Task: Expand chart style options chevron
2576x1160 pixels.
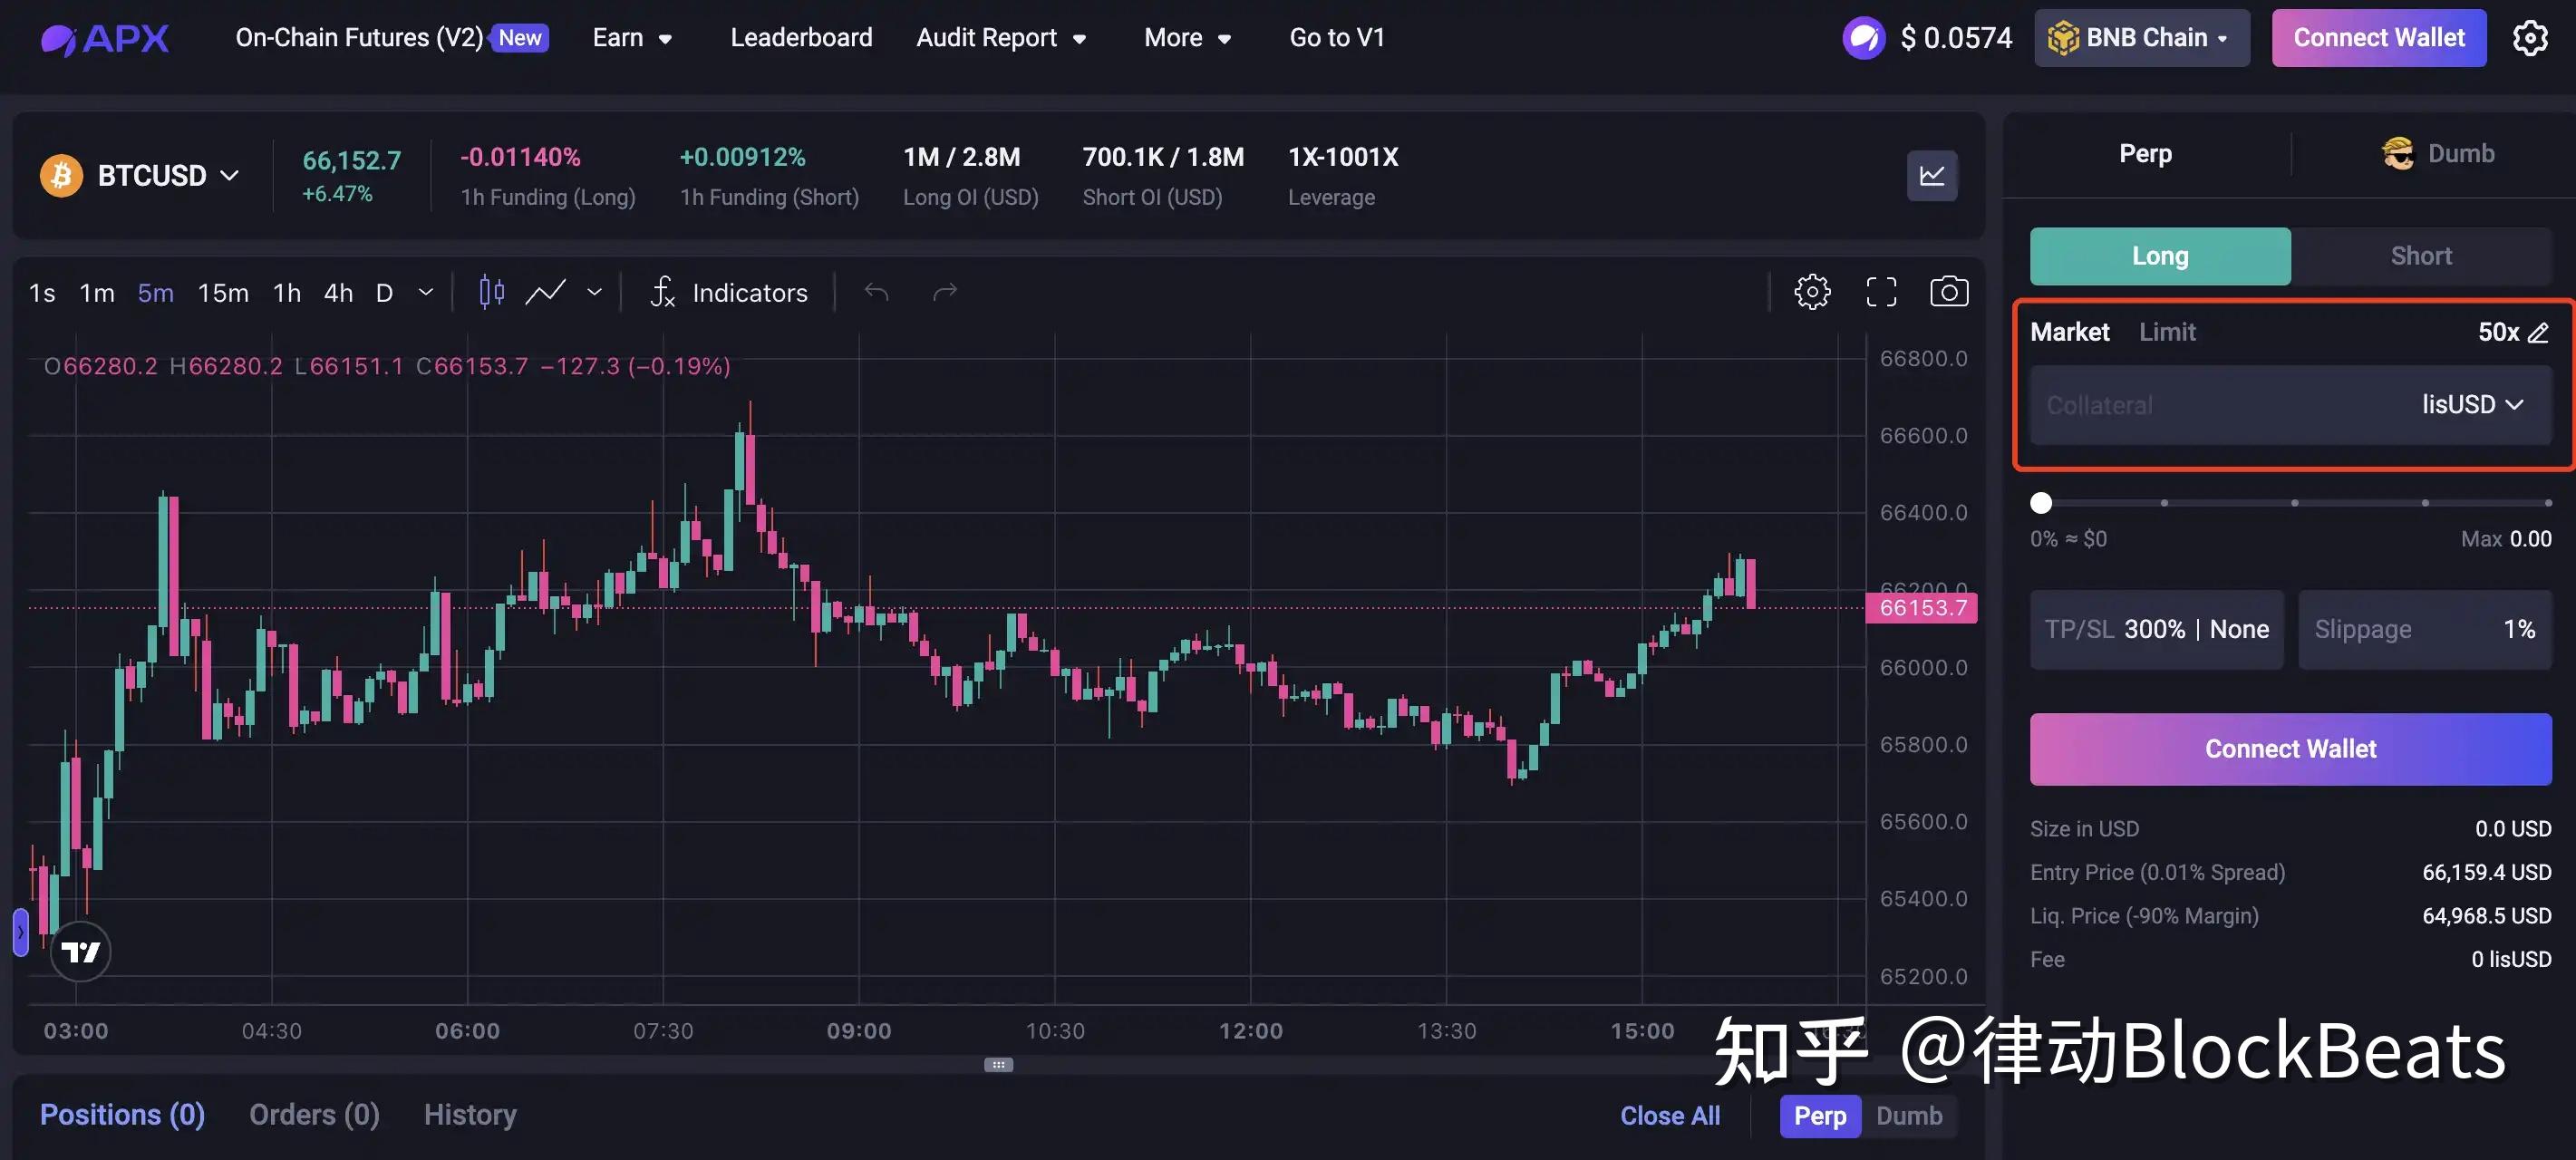Action: [594, 292]
